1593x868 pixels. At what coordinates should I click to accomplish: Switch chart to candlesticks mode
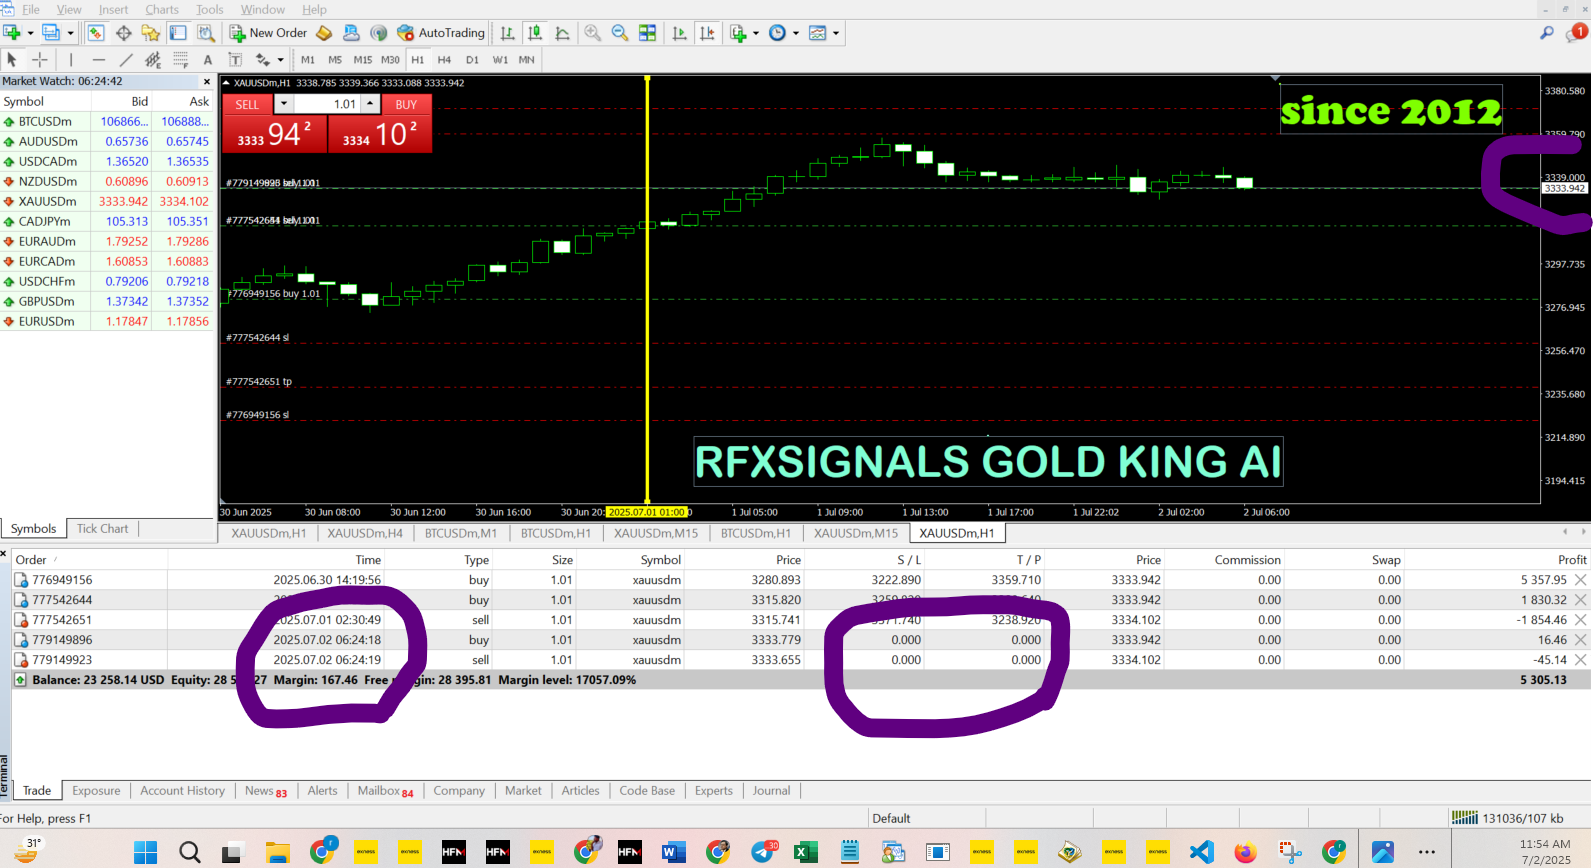click(x=535, y=33)
